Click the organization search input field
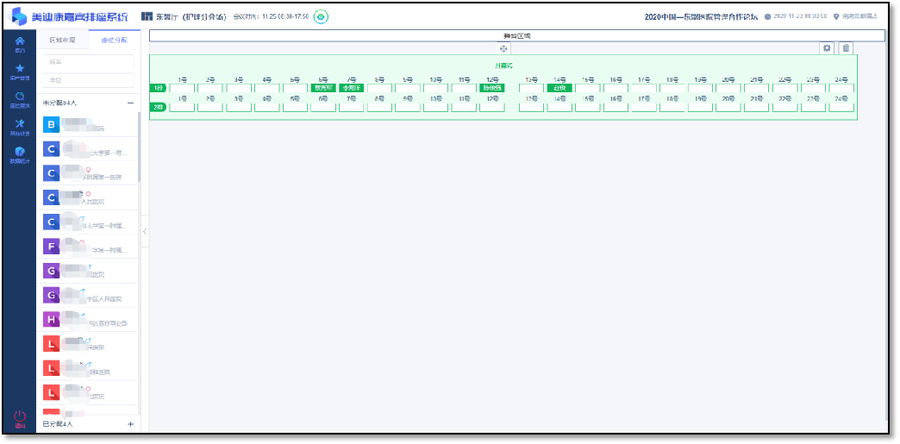 88,80
